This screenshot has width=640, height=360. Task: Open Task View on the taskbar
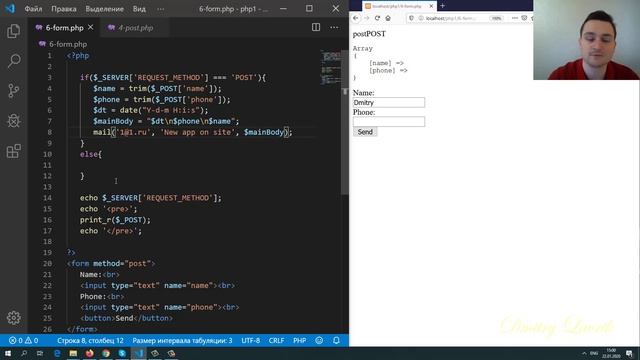[x=40, y=353]
